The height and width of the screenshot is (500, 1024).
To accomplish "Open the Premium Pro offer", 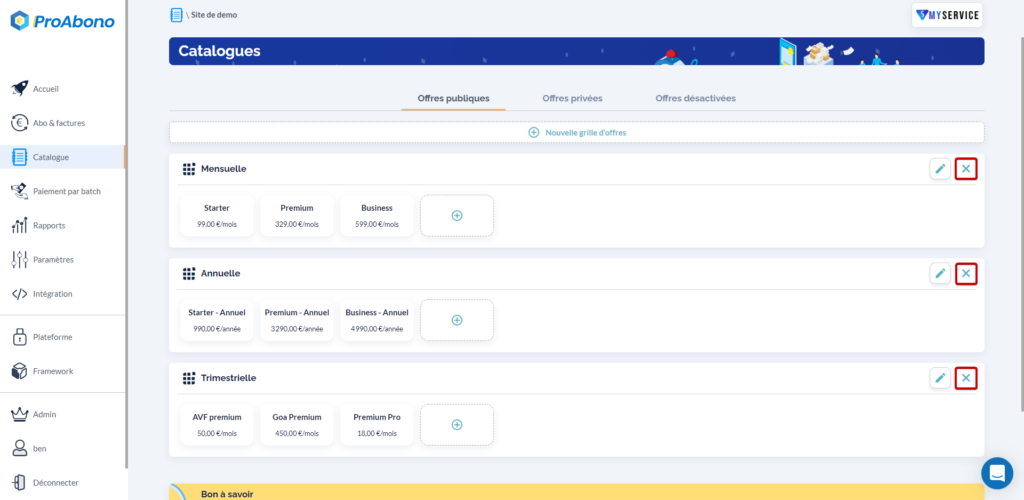I will (x=377, y=424).
